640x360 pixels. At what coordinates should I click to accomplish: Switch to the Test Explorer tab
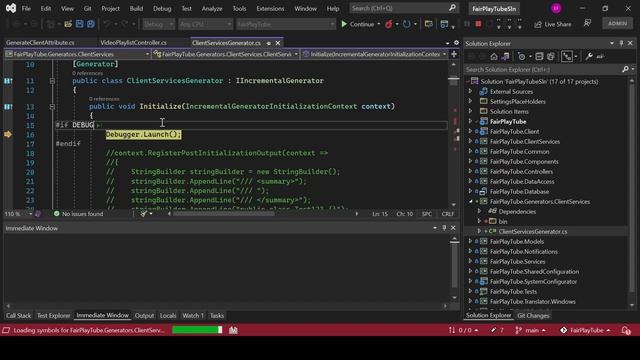[x=53, y=316]
